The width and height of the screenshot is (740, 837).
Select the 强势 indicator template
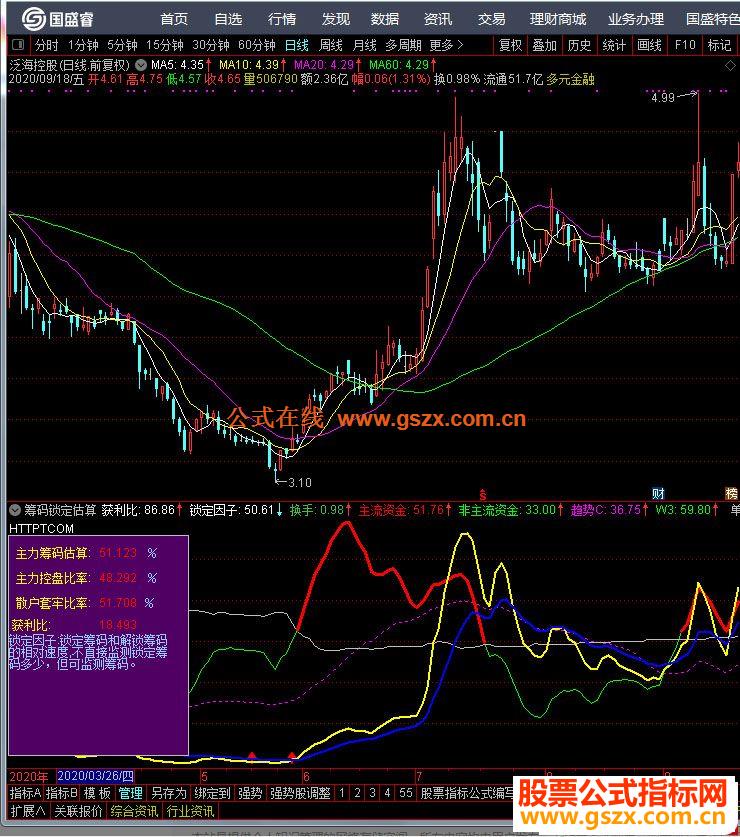[250, 793]
